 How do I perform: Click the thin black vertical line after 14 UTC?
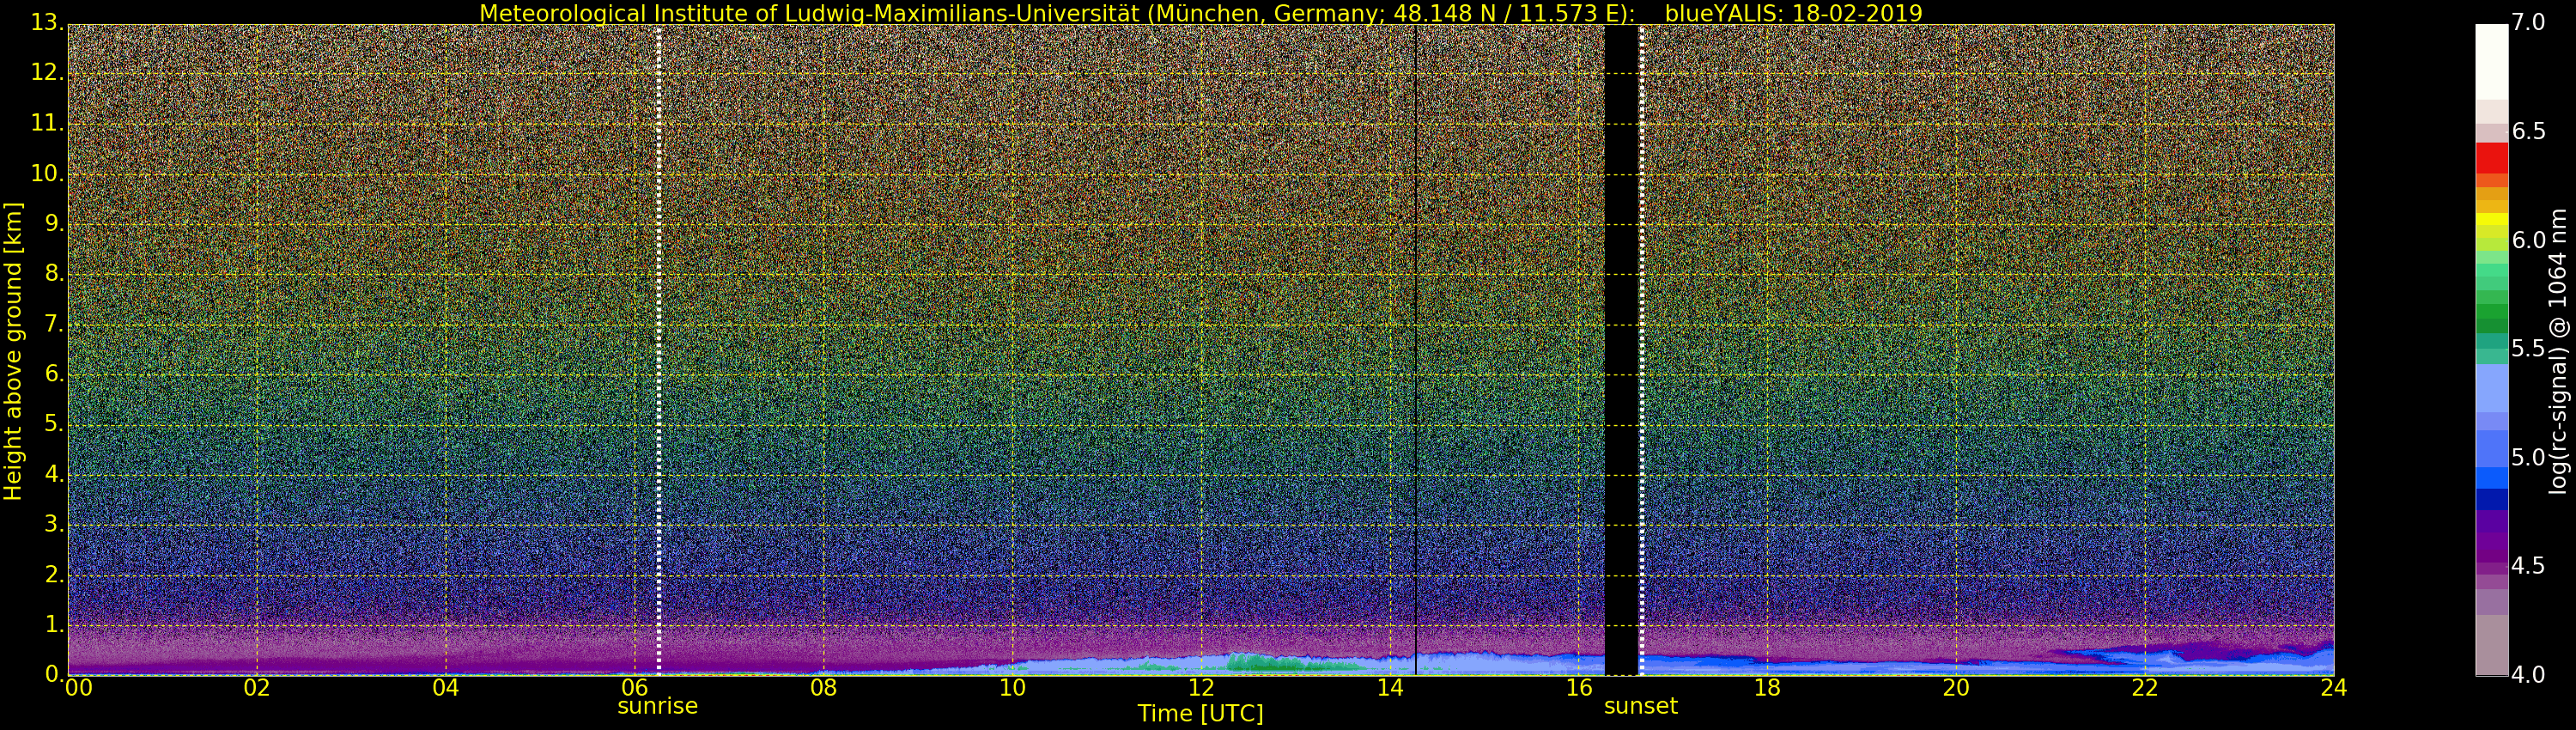point(1416,350)
